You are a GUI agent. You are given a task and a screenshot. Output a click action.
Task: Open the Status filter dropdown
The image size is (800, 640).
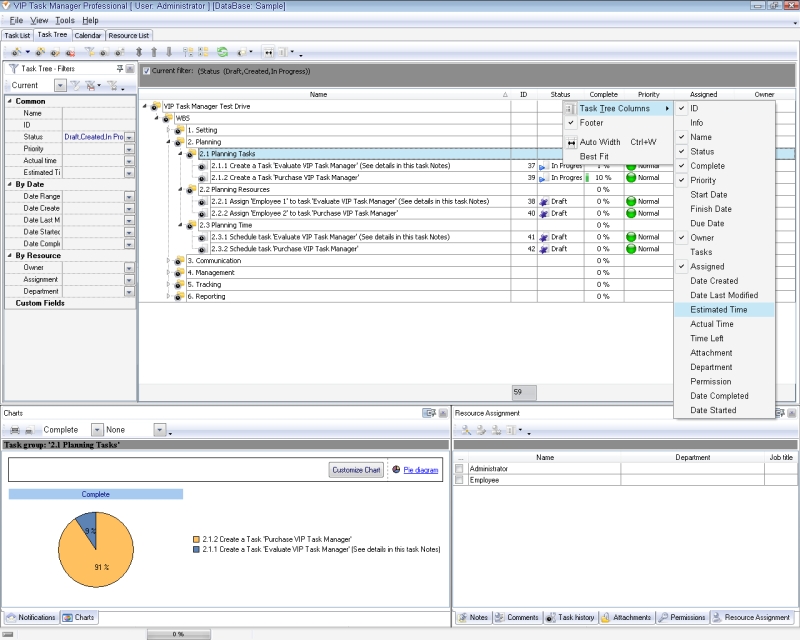tap(129, 137)
